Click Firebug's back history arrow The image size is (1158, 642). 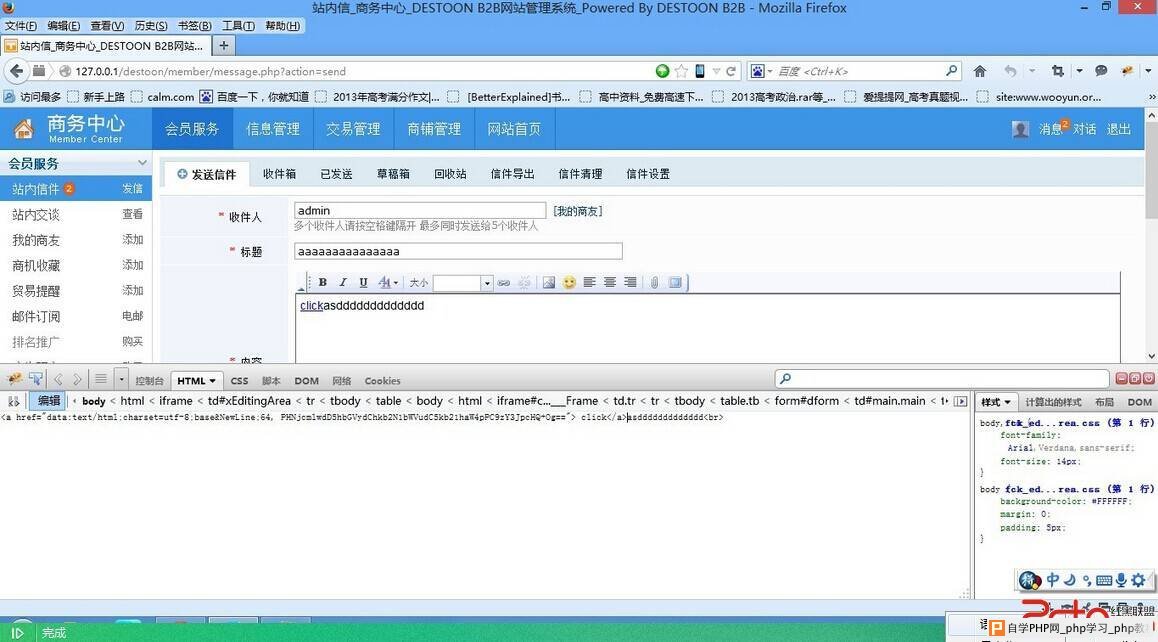[58, 380]
